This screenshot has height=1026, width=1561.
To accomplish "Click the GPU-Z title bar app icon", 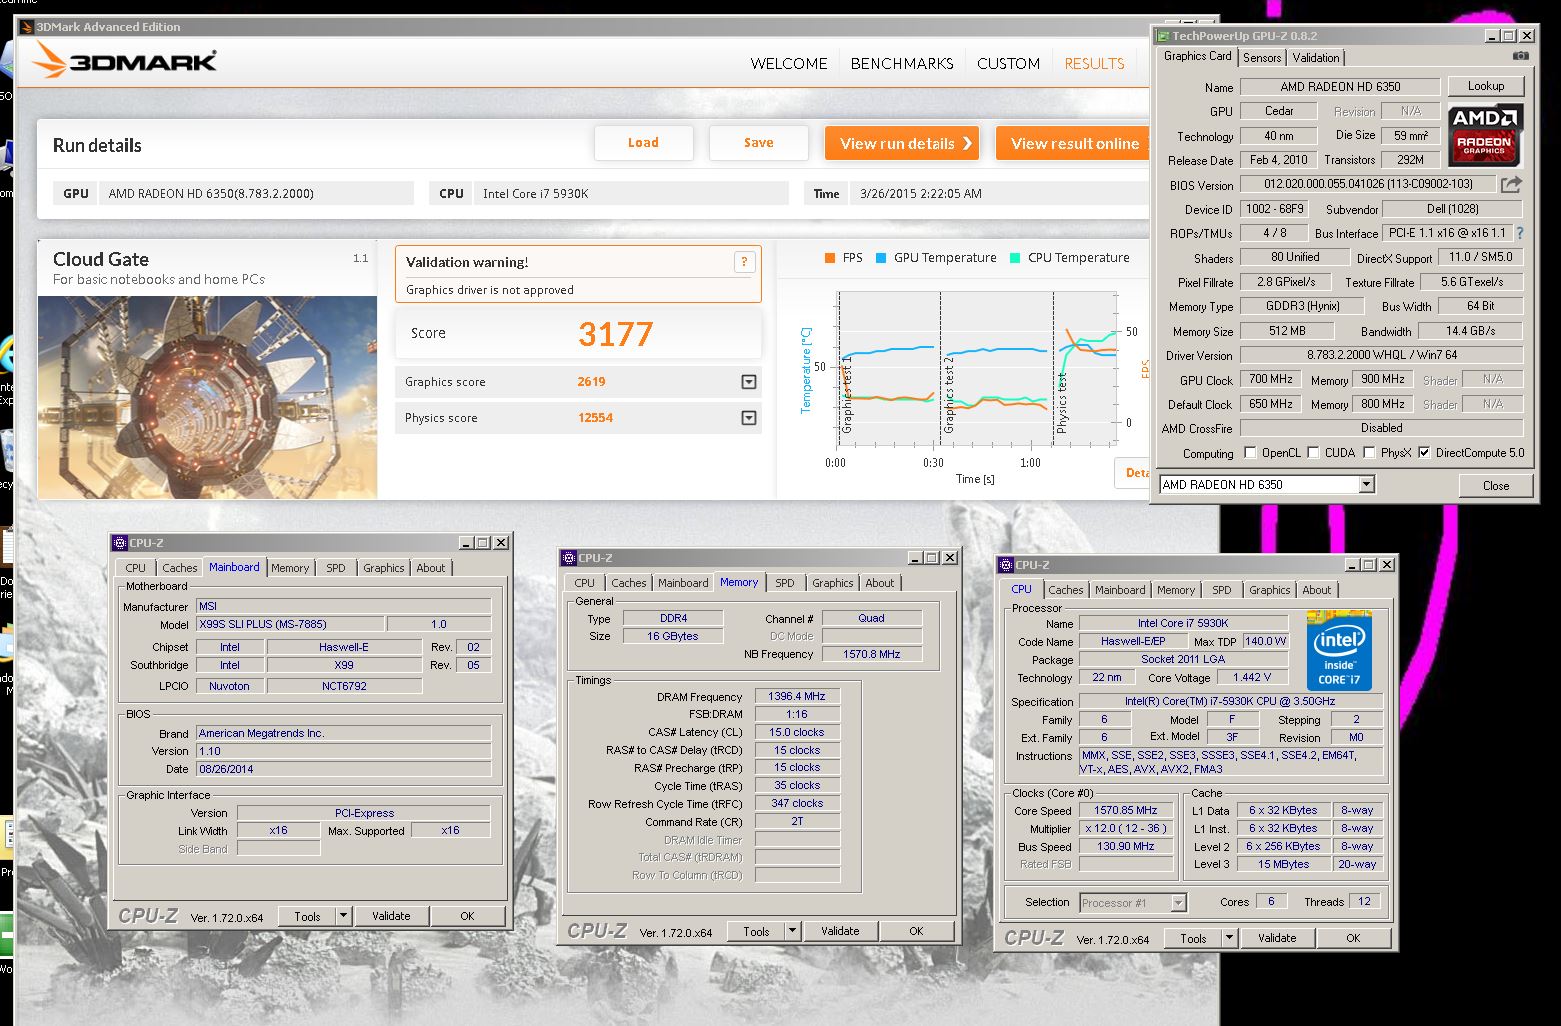I will tap(1163, 36).
